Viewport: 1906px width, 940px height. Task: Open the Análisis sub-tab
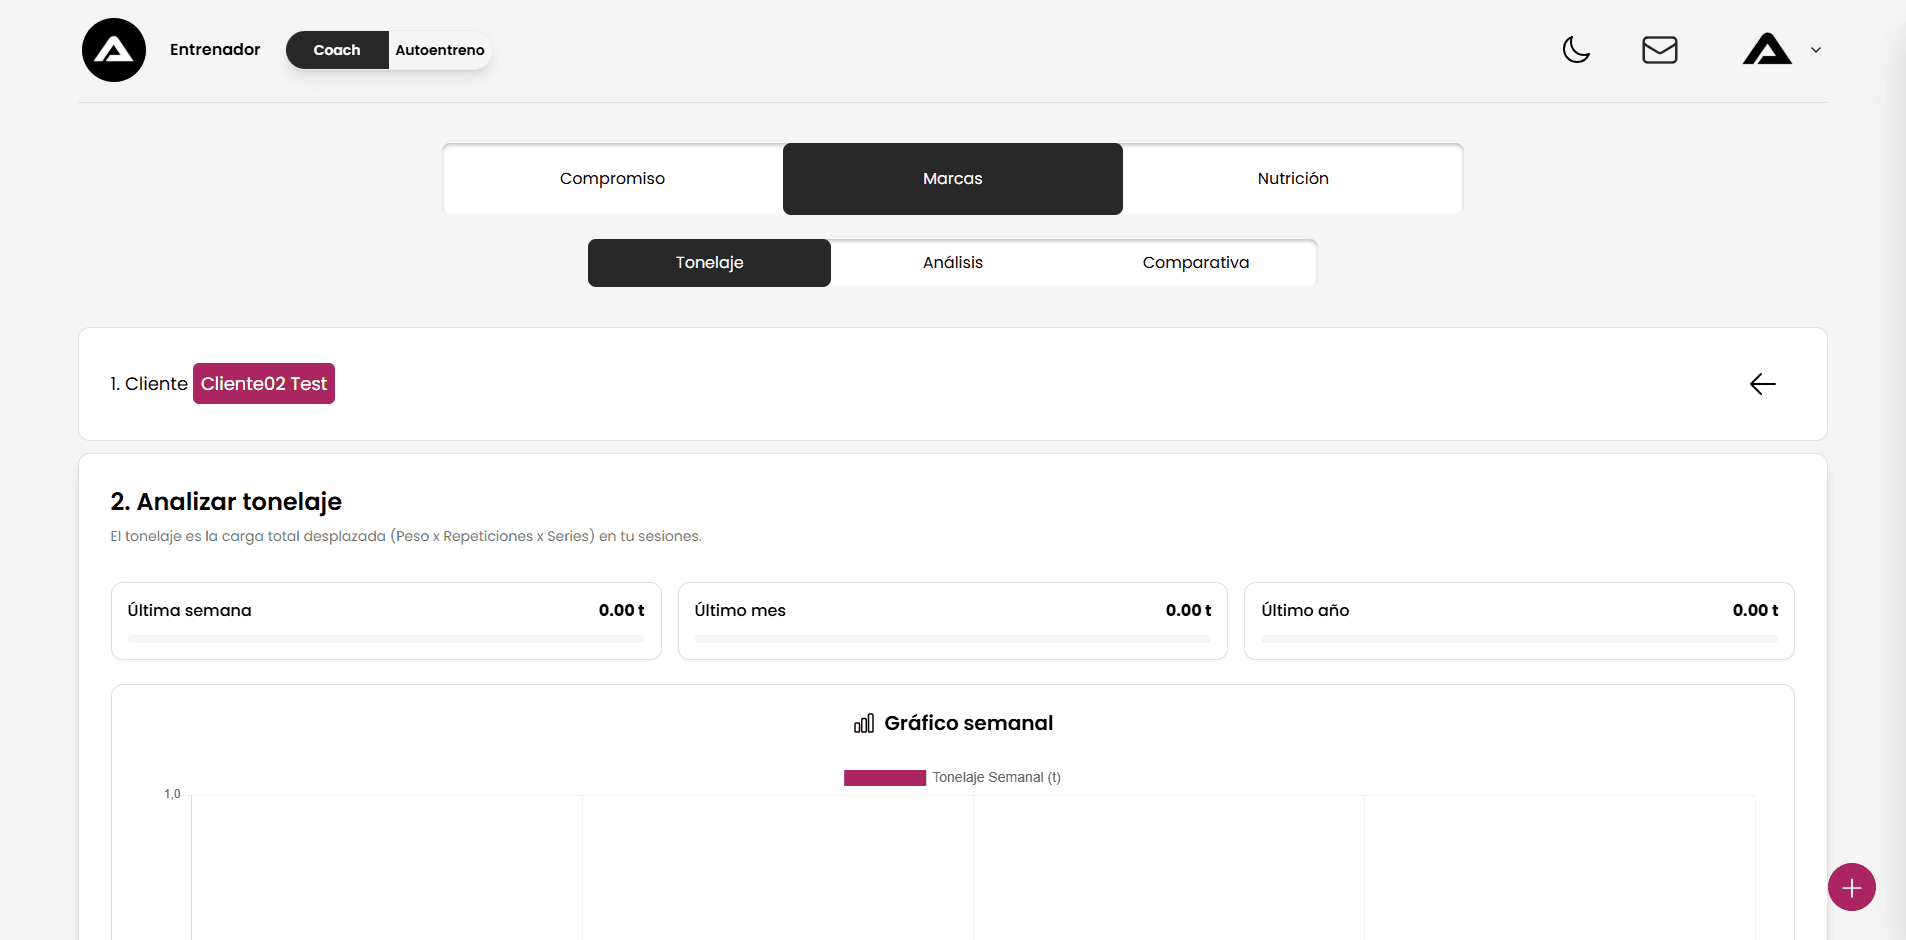click(952, 263)
